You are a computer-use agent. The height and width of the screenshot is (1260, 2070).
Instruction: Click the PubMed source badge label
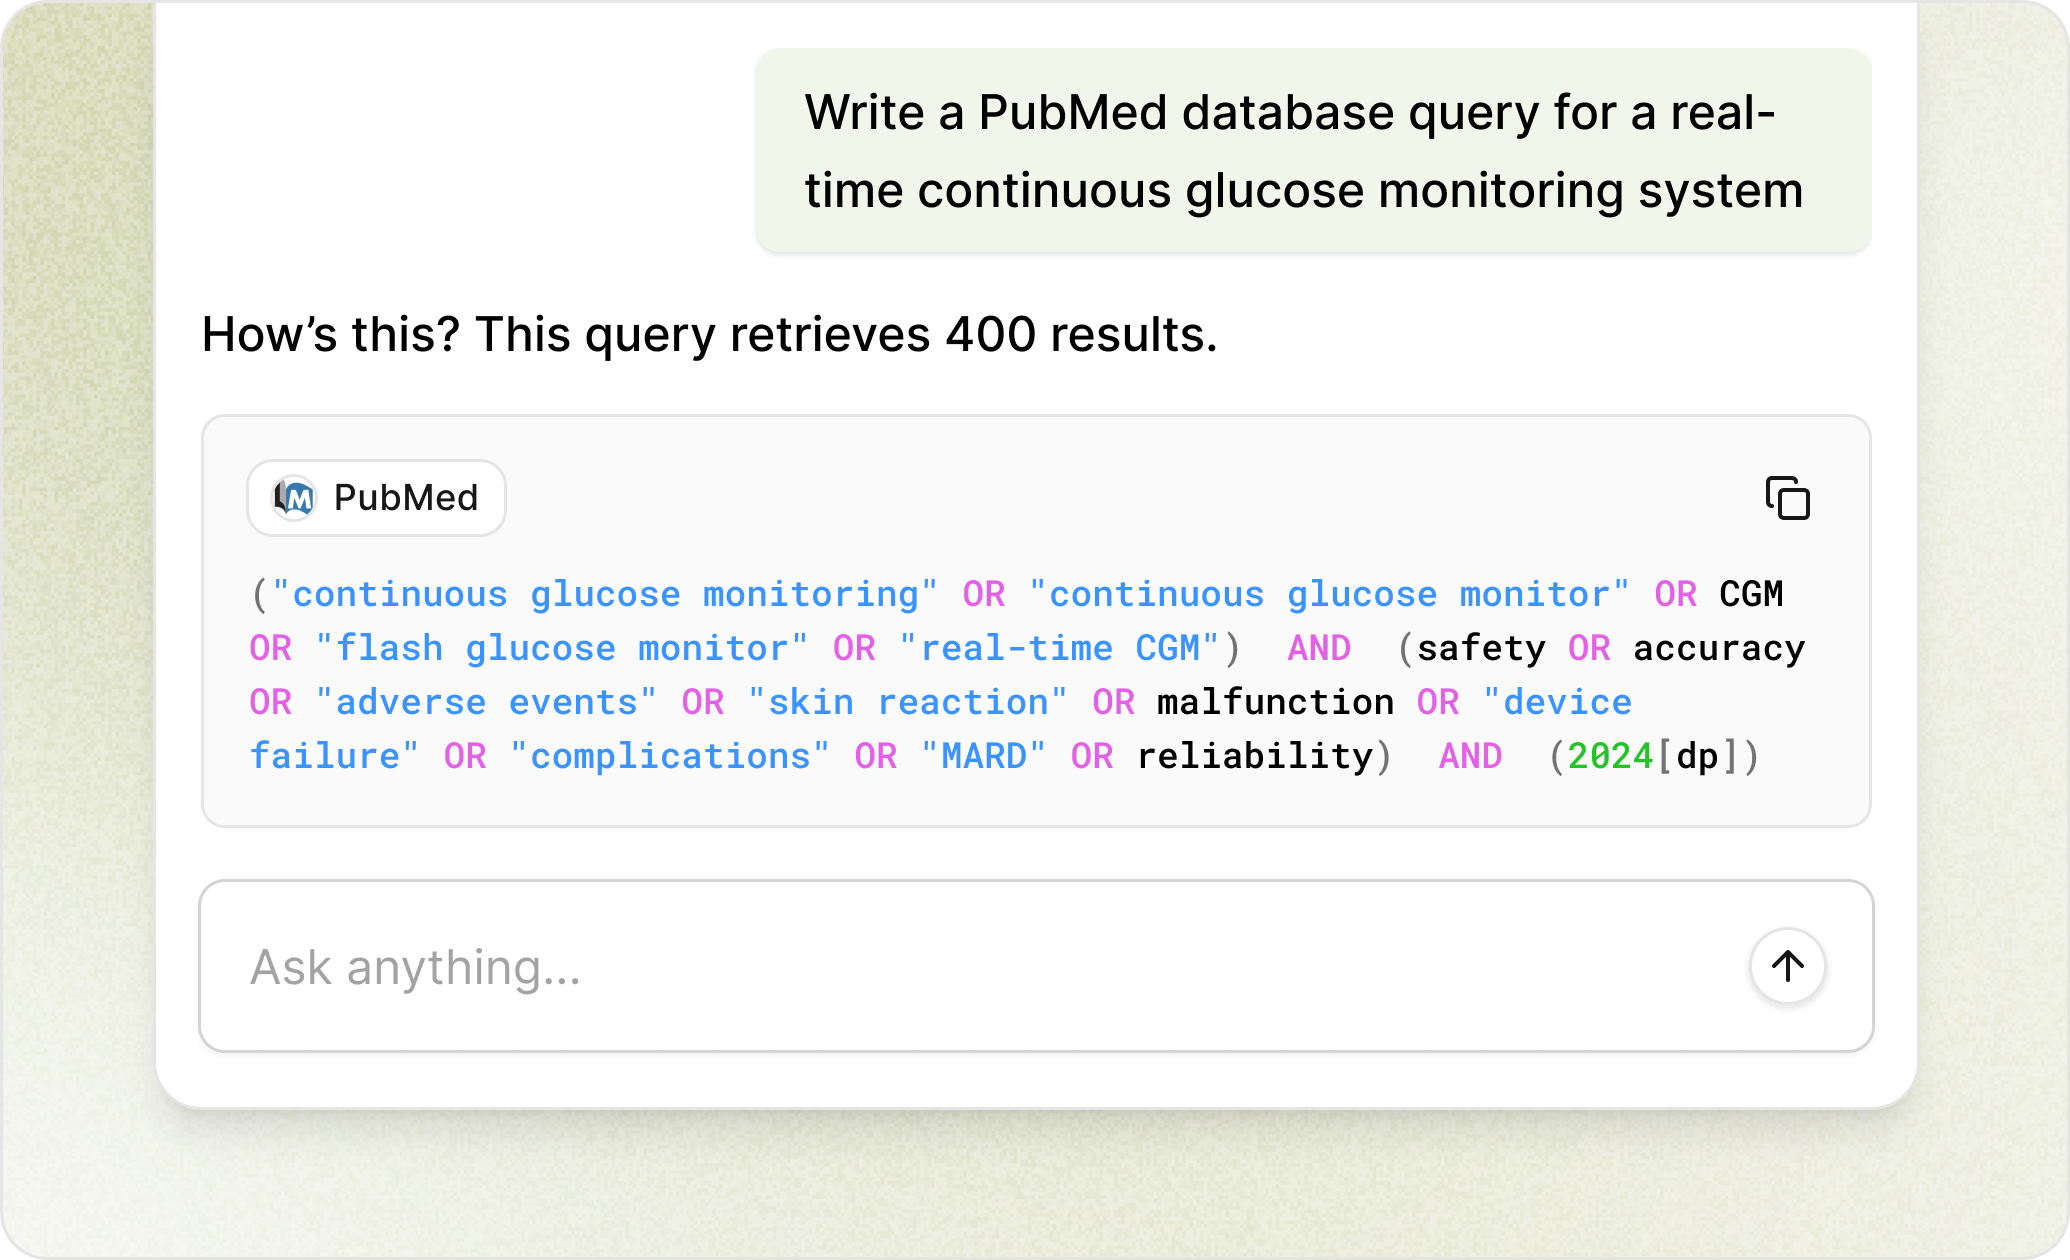pyautogui.click(x=405, y=498)
